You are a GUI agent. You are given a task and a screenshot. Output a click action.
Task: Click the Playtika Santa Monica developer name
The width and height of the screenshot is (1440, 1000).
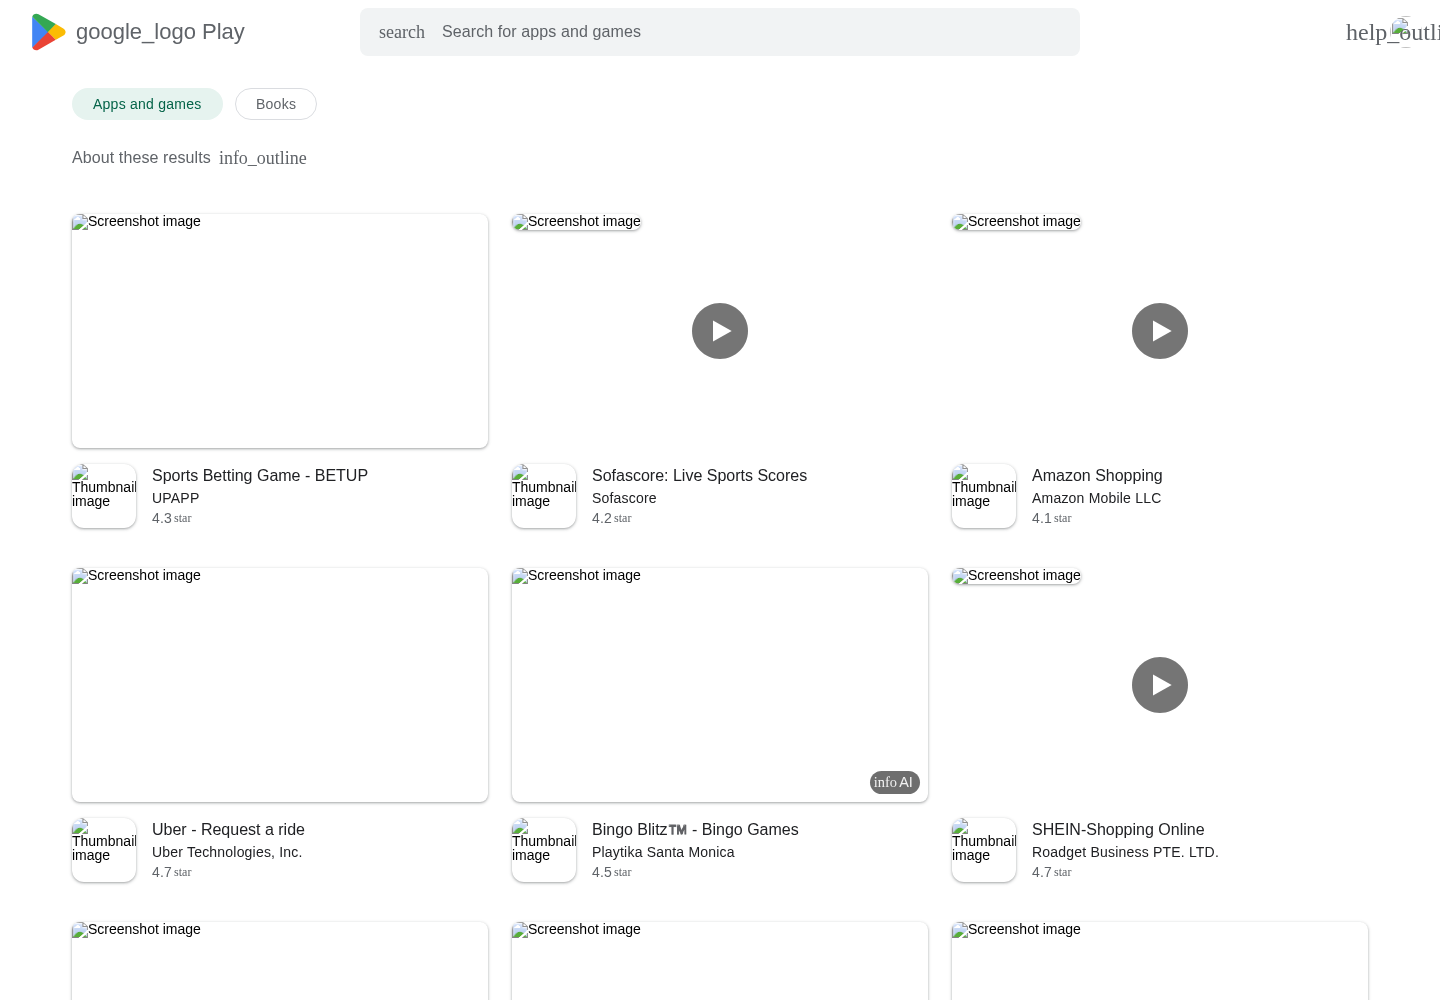663,852
